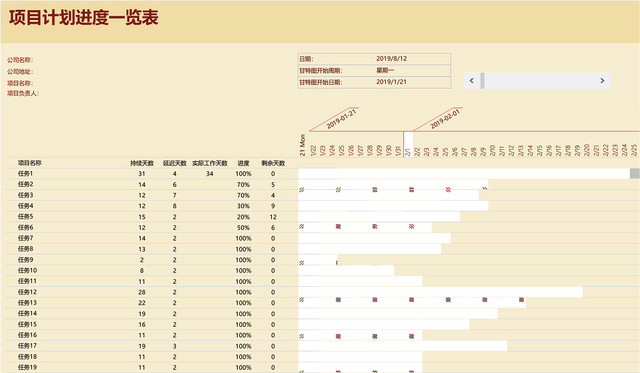The width and height of the screenshot is (640, 373).
Task: Click 任务3 delay days value 7
Action: (174, 195)
